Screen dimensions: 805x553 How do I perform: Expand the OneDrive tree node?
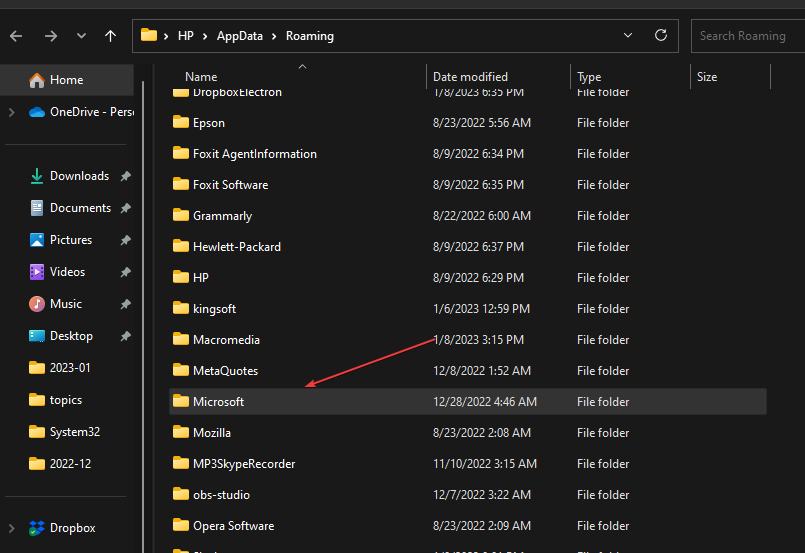click(x=12, y=112)
